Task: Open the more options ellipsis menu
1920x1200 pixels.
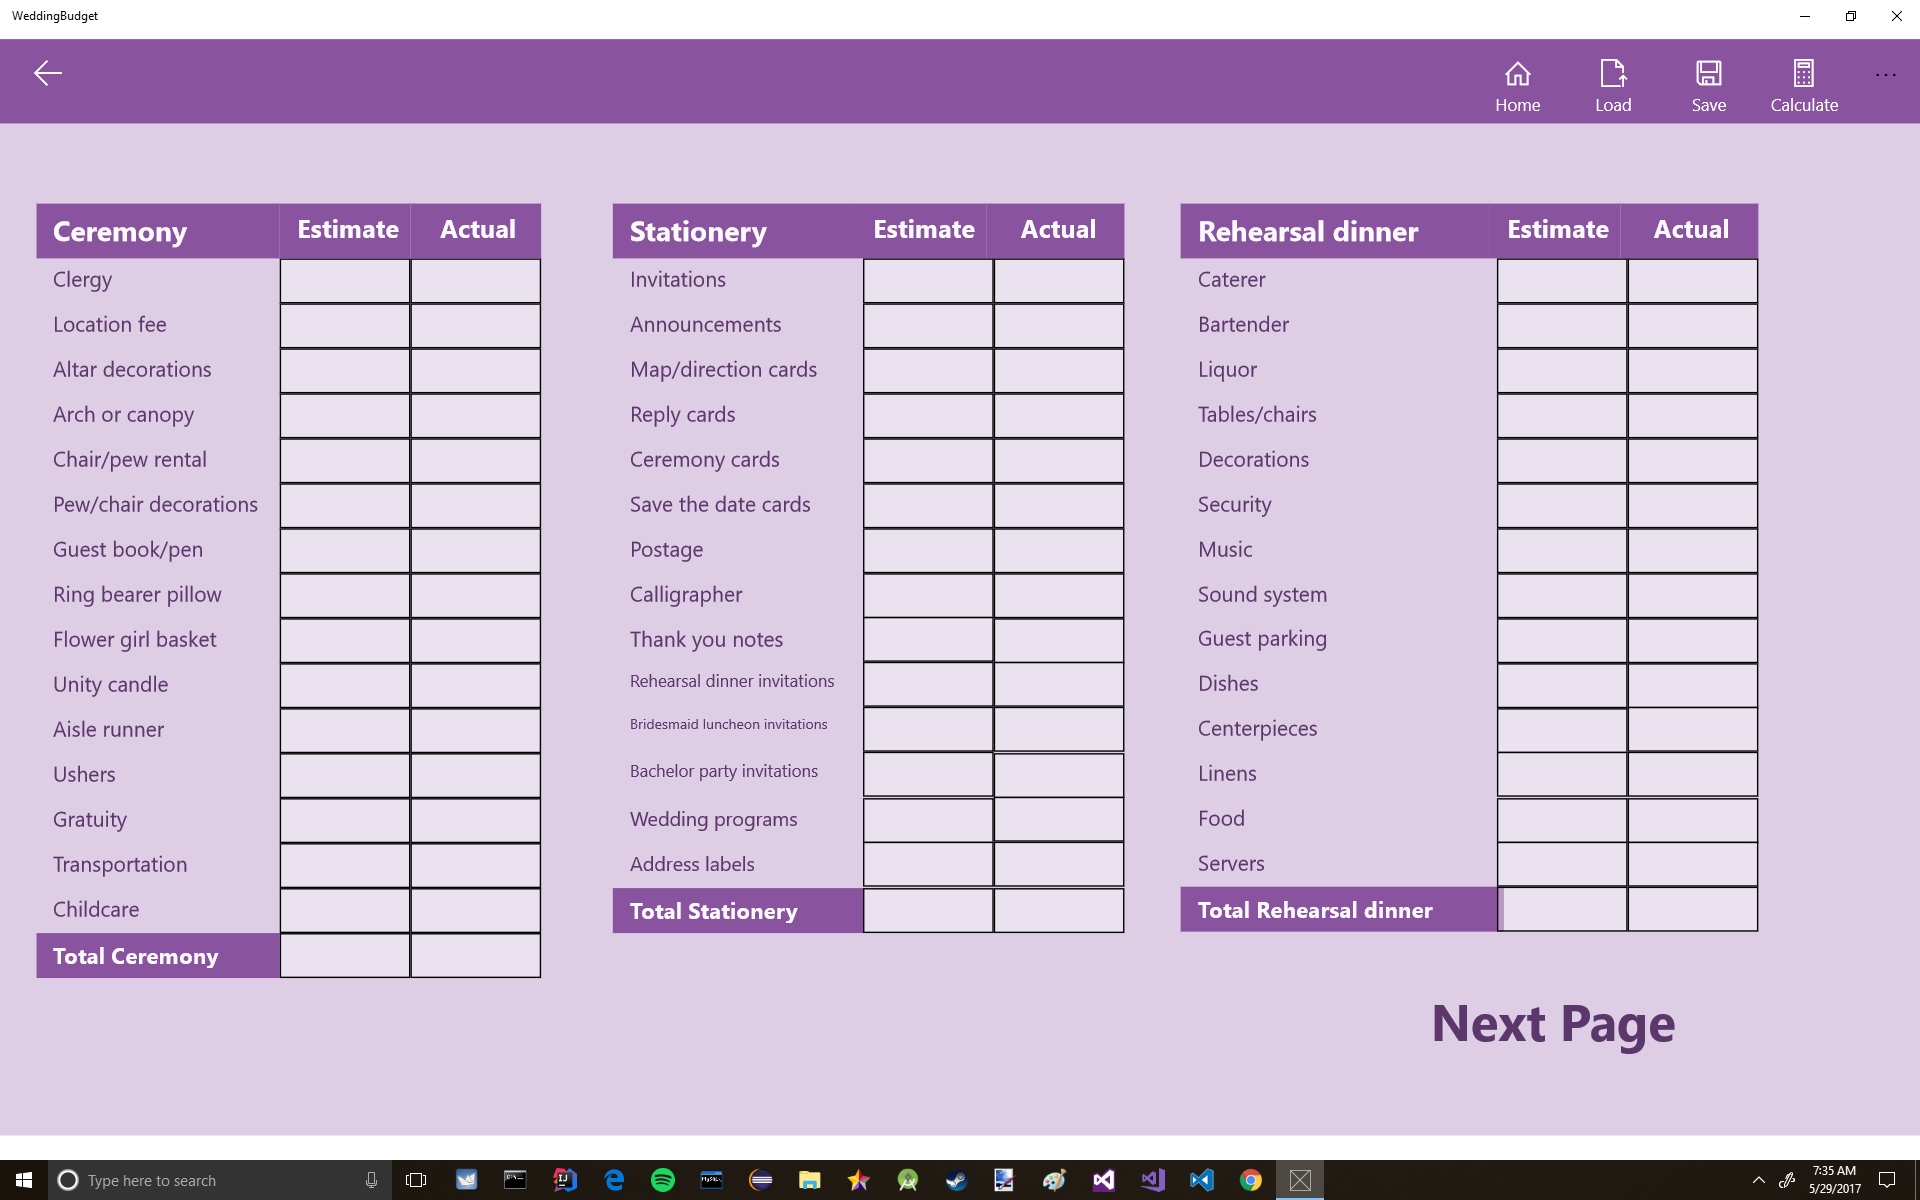Action: (1885, 75)
